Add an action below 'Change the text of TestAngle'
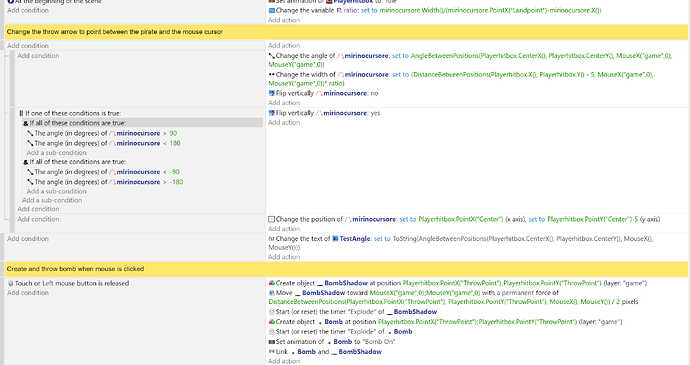This screenshot has width=690, height=365. point(284,257)
